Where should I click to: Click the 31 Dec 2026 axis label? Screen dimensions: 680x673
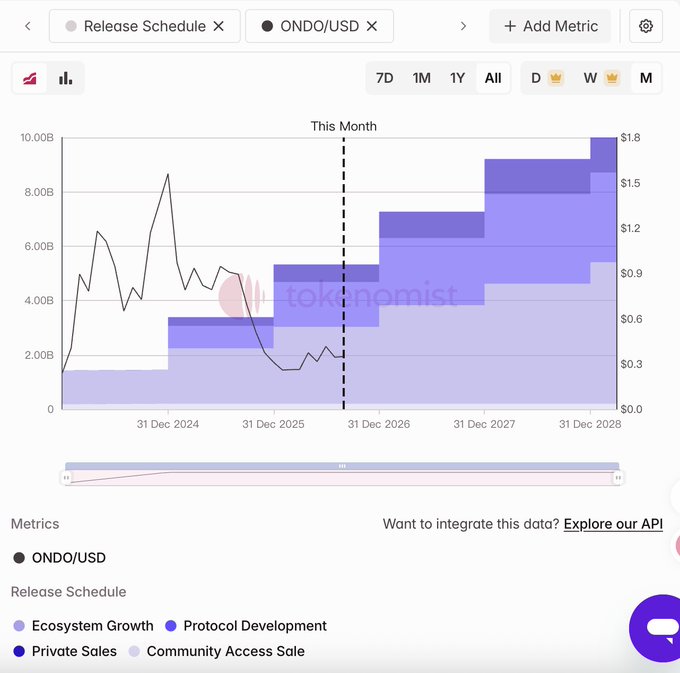(x=379, y=424)
